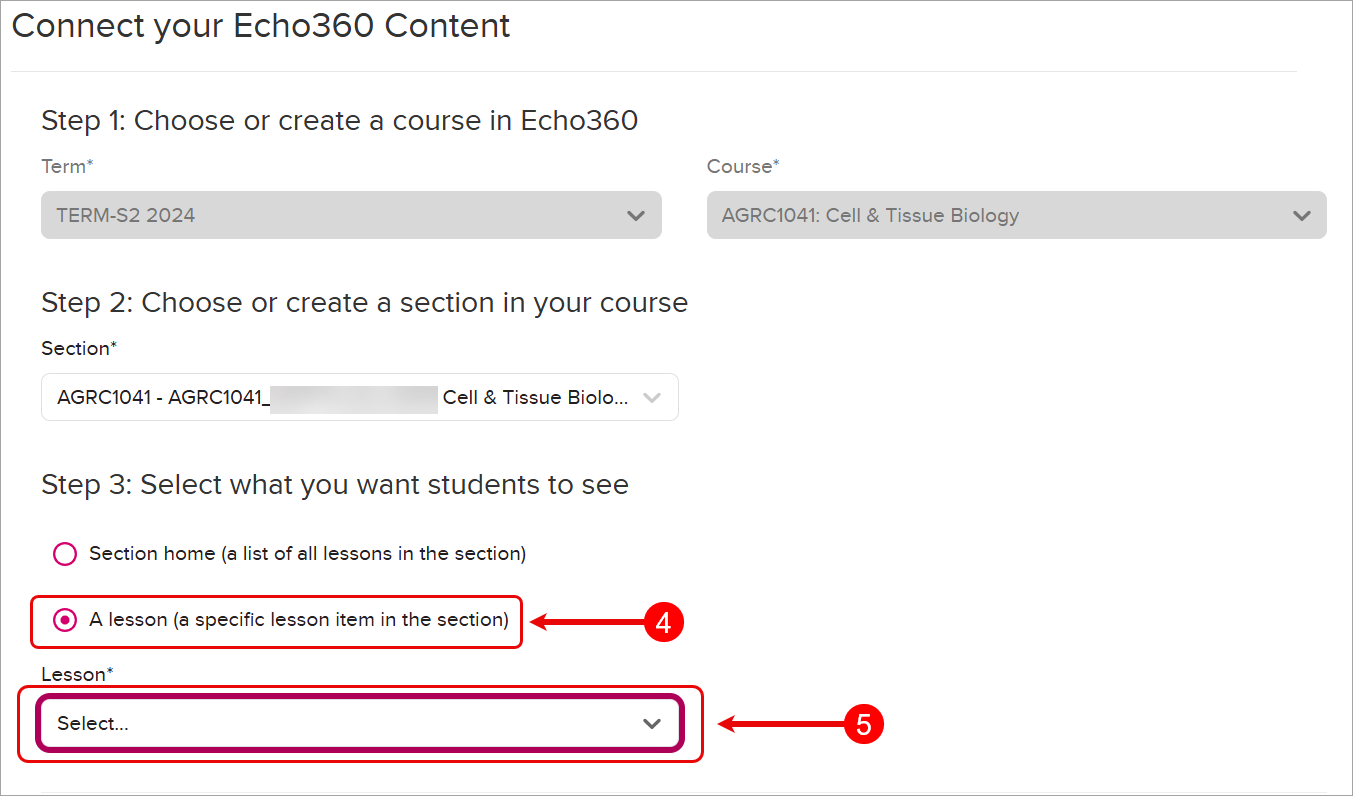Click the red number 5 callout marker
Screen dimensions: 1353x796
click(864, 724)
